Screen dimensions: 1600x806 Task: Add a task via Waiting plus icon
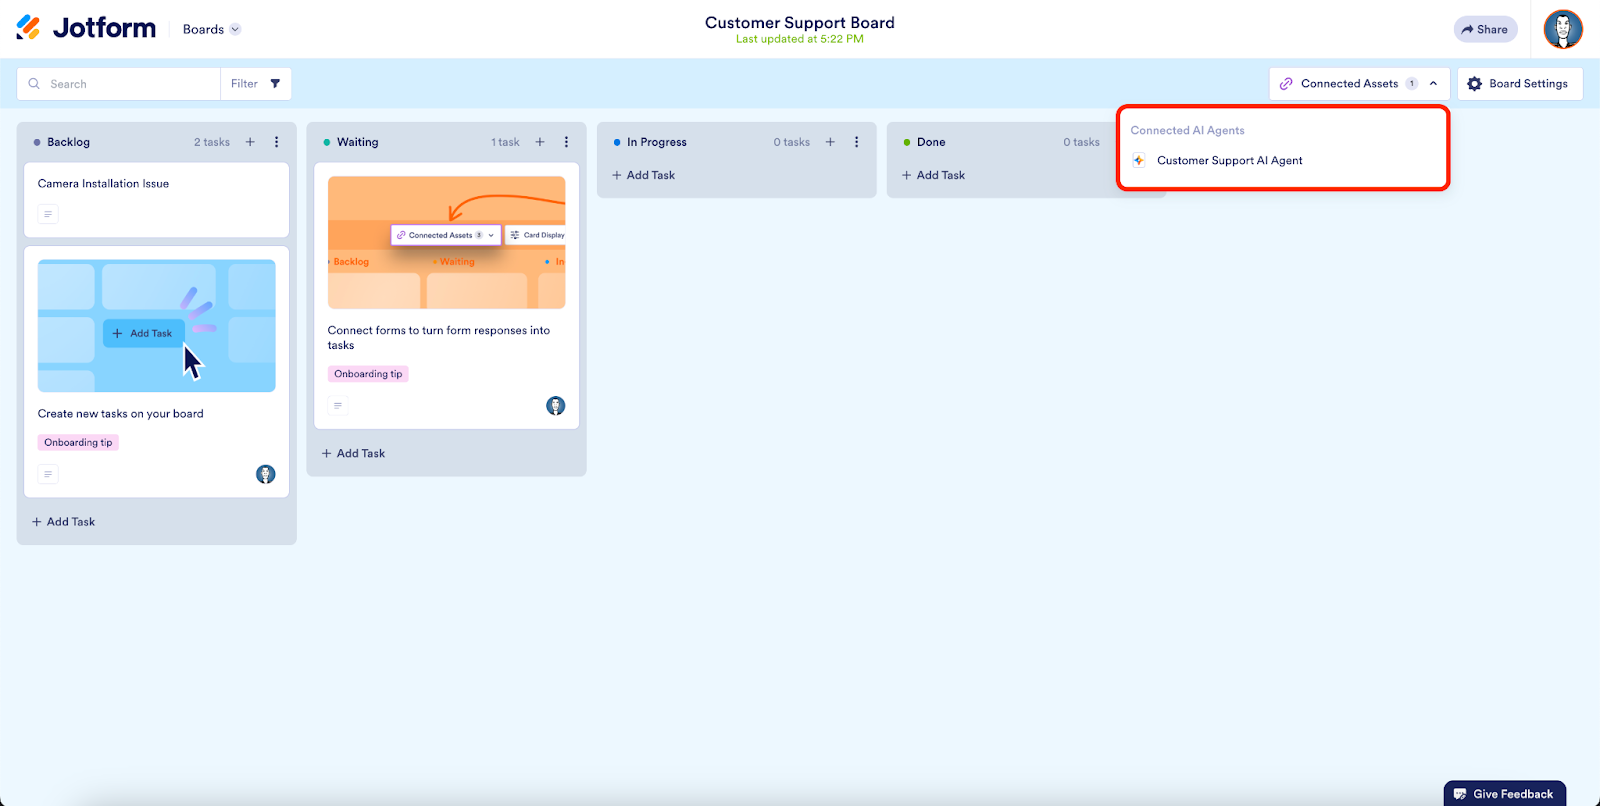click(x=540, y=142)
